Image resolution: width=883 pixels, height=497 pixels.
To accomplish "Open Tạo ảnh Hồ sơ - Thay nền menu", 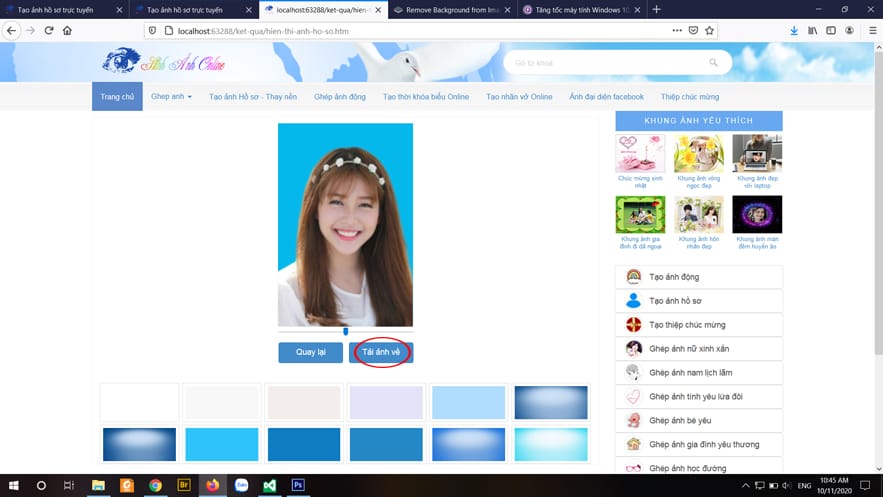I will coord(253,96).
